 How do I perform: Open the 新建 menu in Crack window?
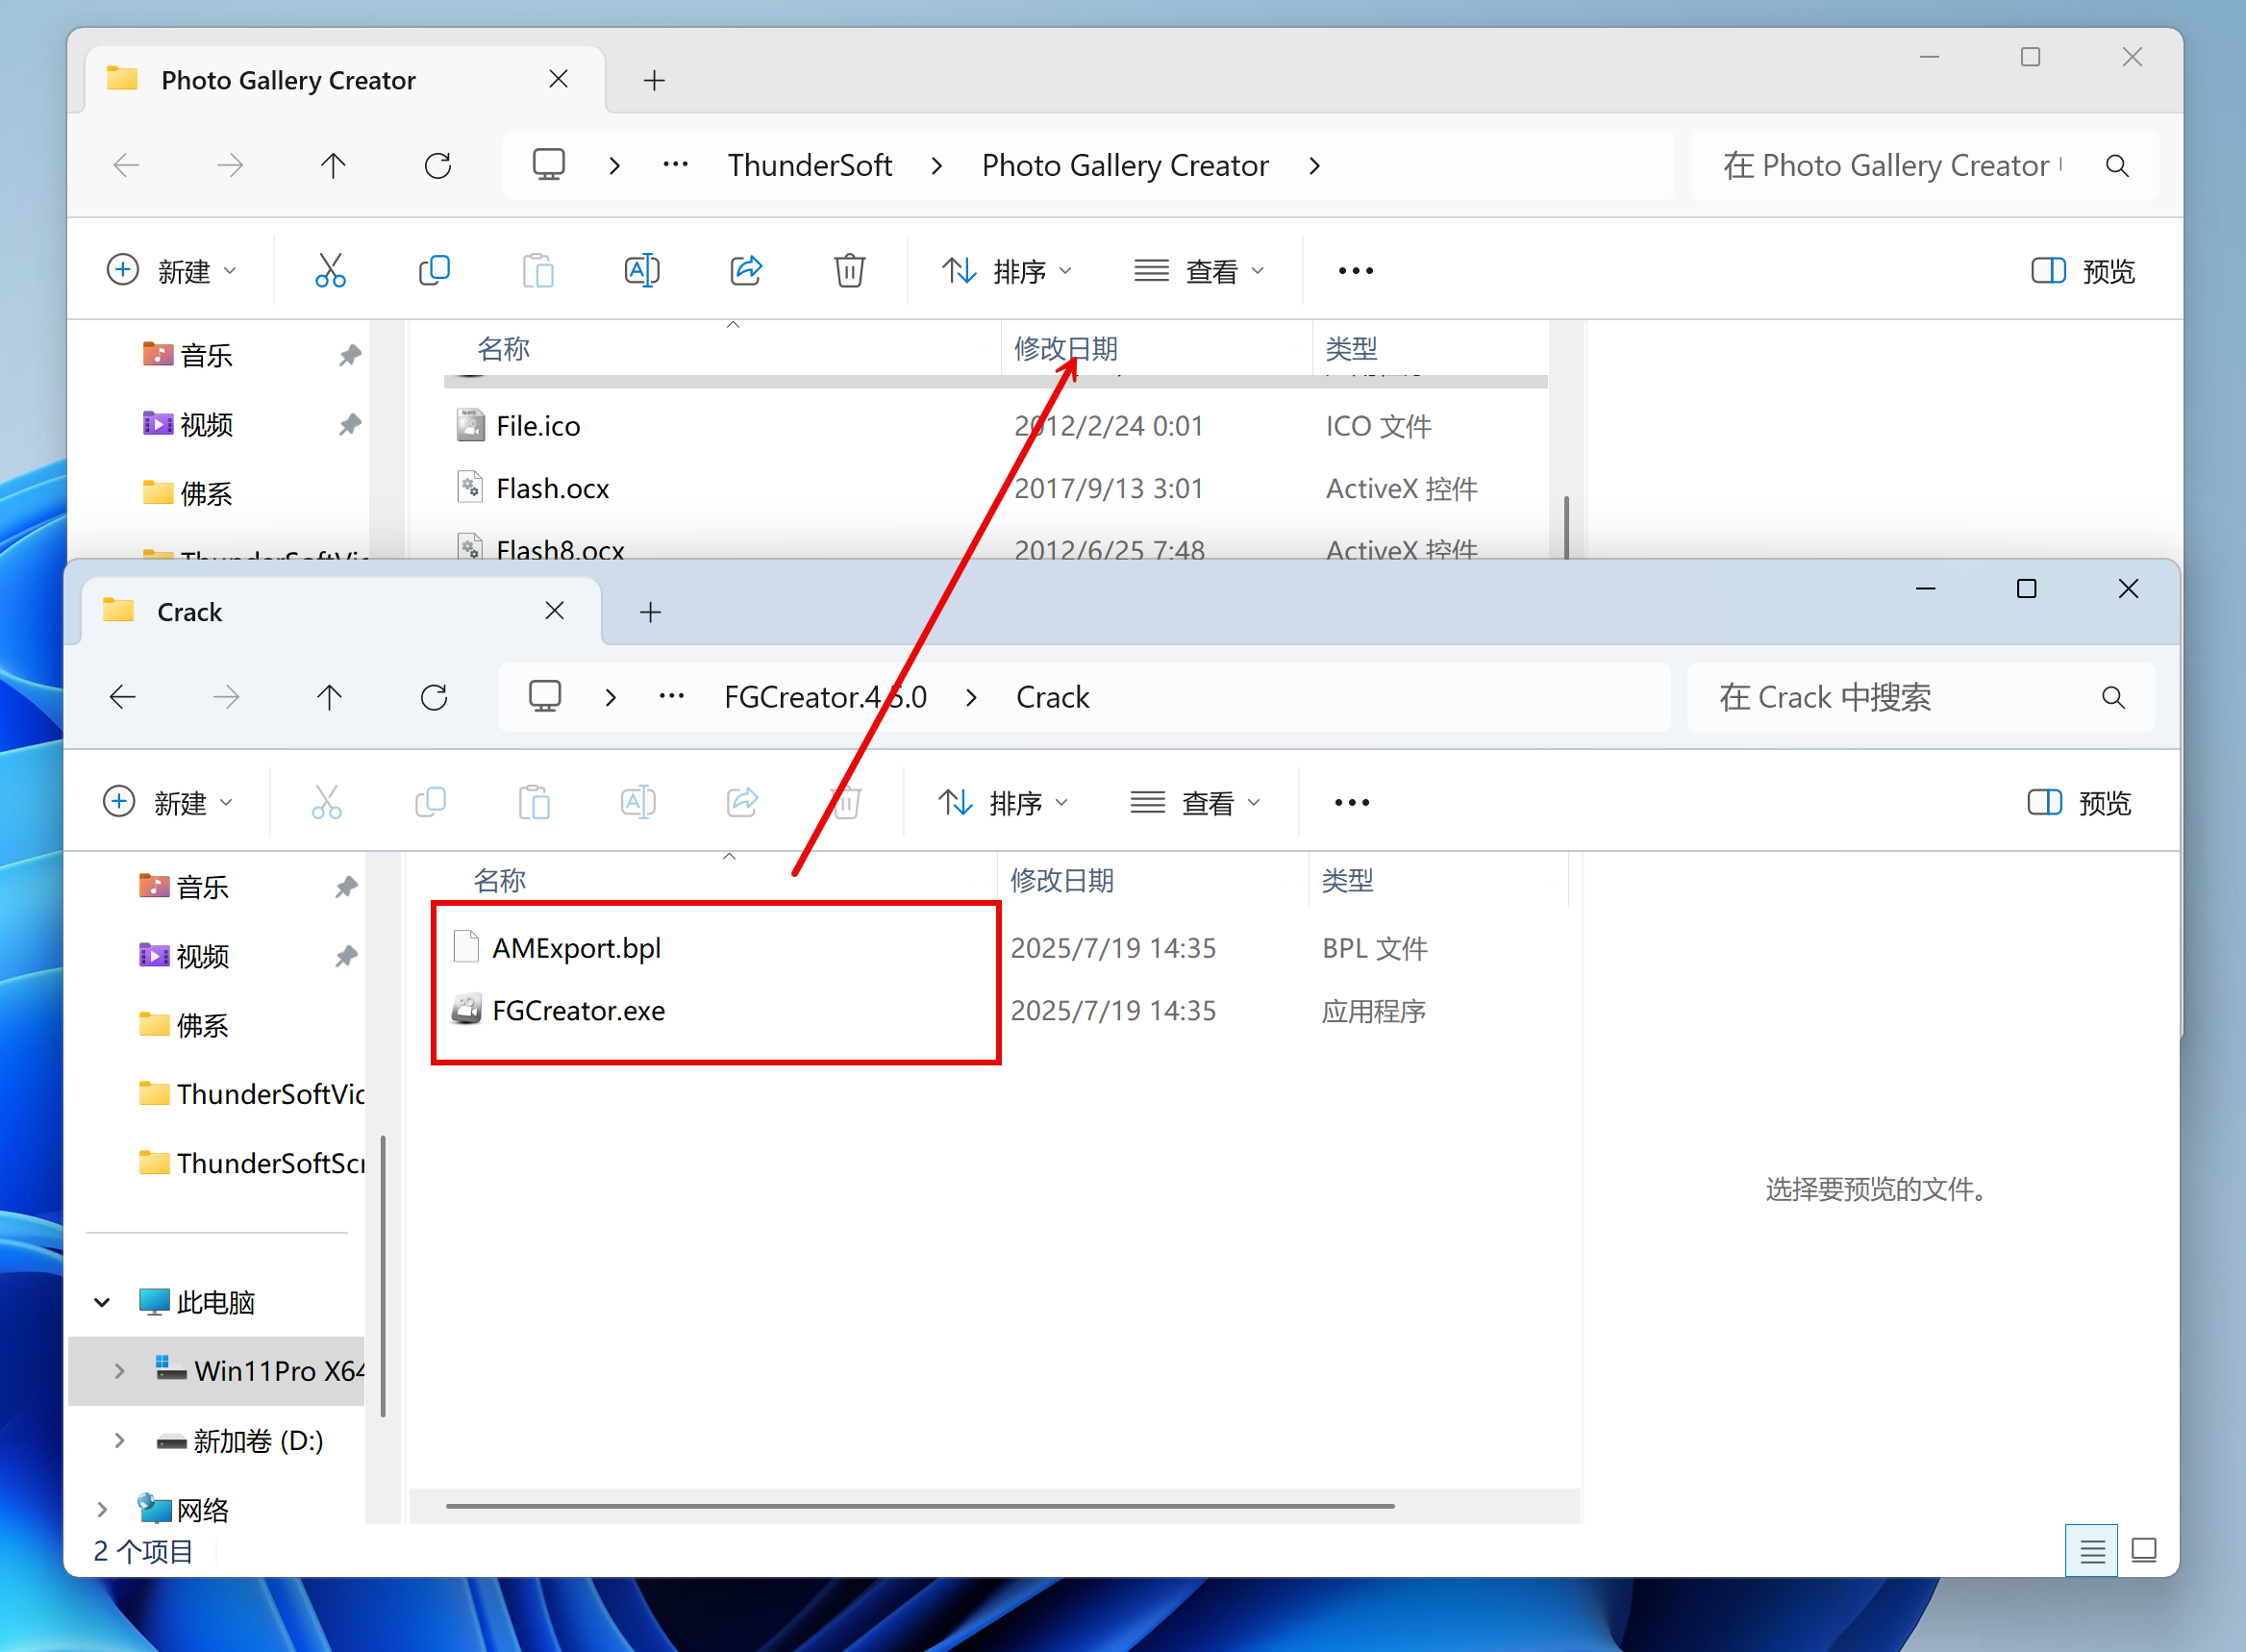click(x=168, y=802)
